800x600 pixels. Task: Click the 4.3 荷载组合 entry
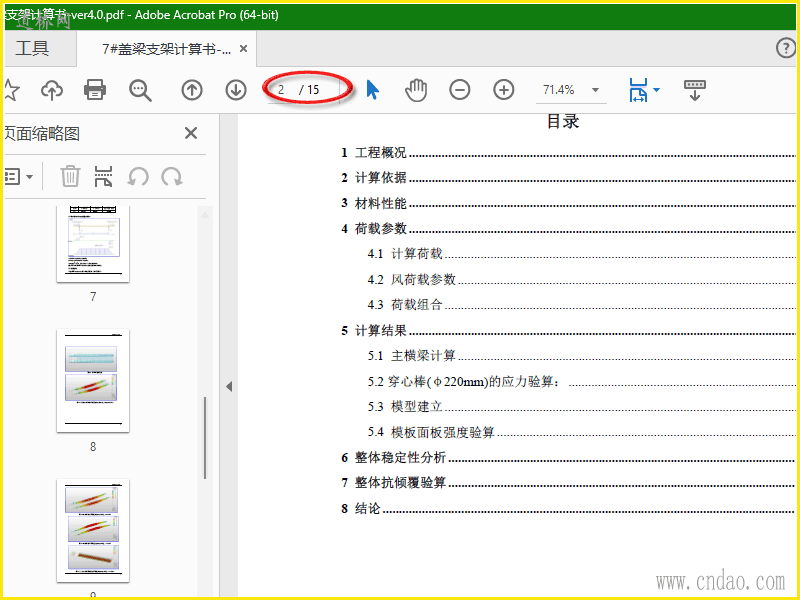tap(581, 305)
